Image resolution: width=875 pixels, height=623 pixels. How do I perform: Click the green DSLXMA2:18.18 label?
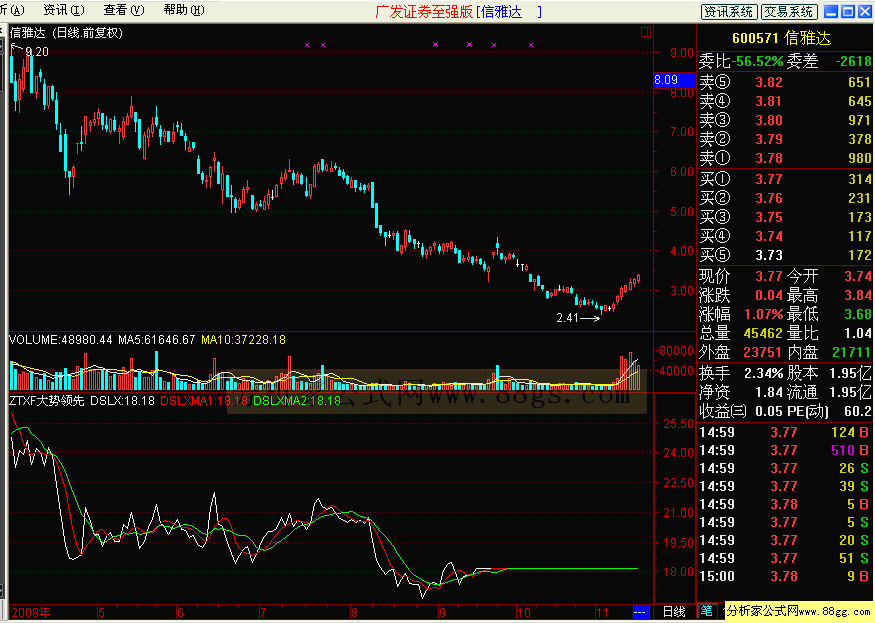pos(297,400)
